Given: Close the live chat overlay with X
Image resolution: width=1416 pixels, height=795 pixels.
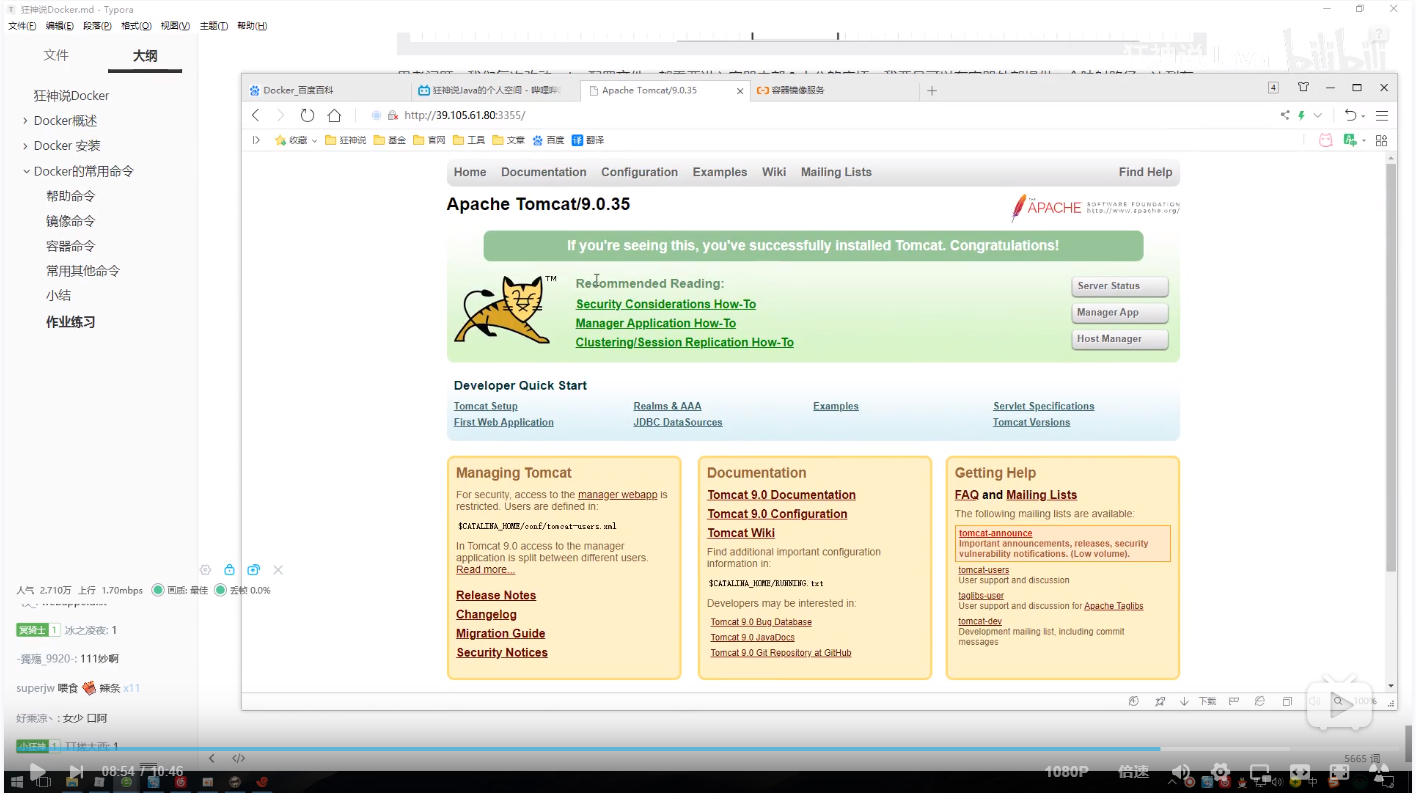Looking at the screenshot, I should [278, 569].
